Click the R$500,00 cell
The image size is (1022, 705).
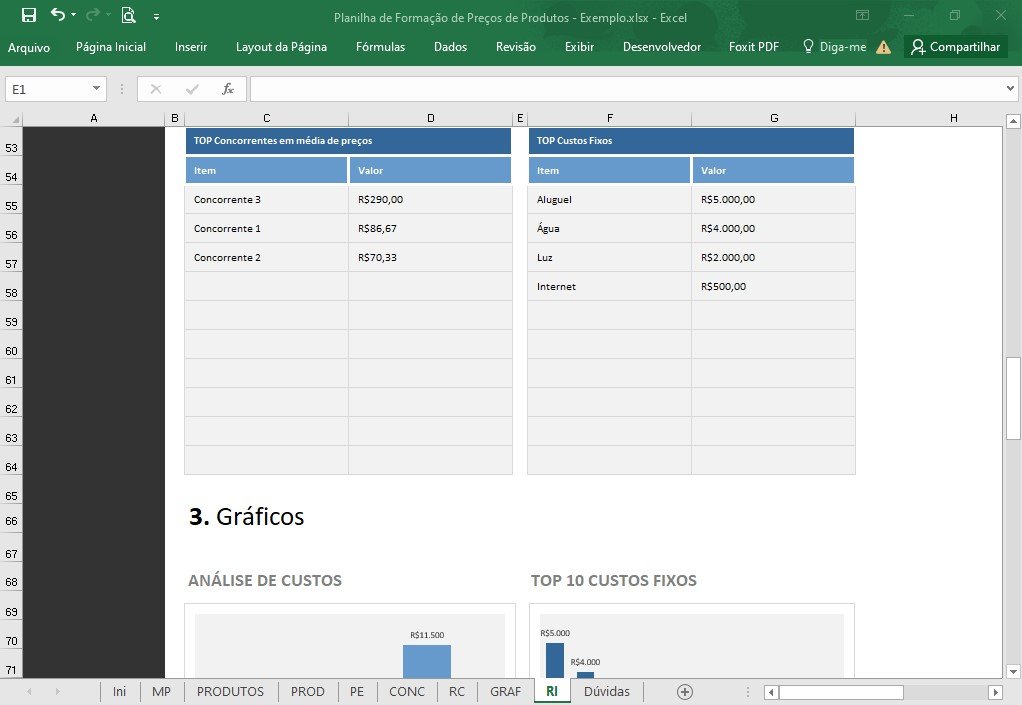tap(774, 287)
